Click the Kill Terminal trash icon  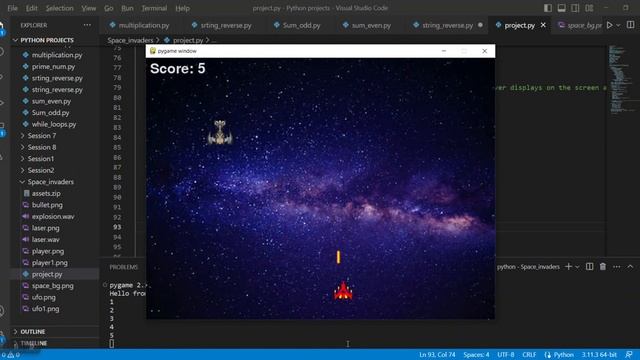(603, 267)
